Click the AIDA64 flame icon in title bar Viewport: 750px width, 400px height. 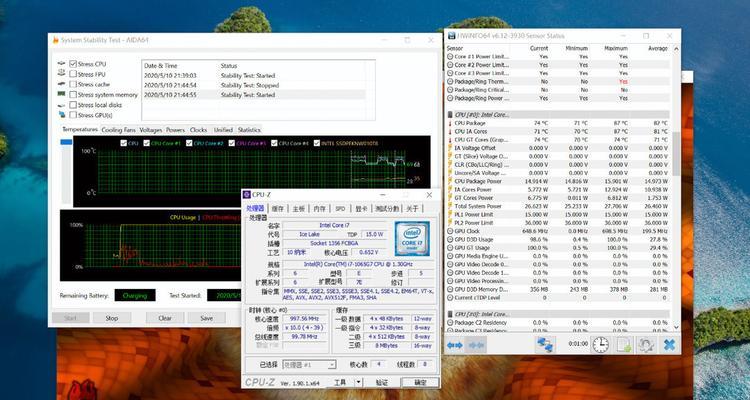point(56,40)
